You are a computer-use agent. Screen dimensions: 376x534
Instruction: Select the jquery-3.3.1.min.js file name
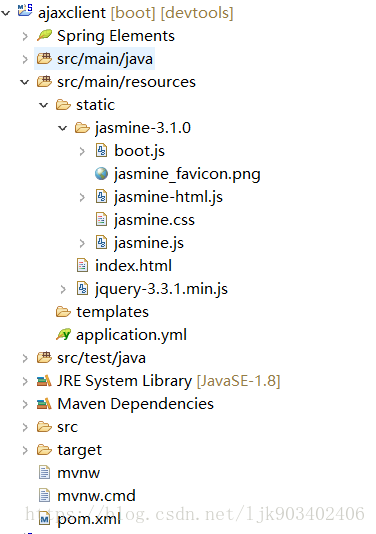pos(161,289)
